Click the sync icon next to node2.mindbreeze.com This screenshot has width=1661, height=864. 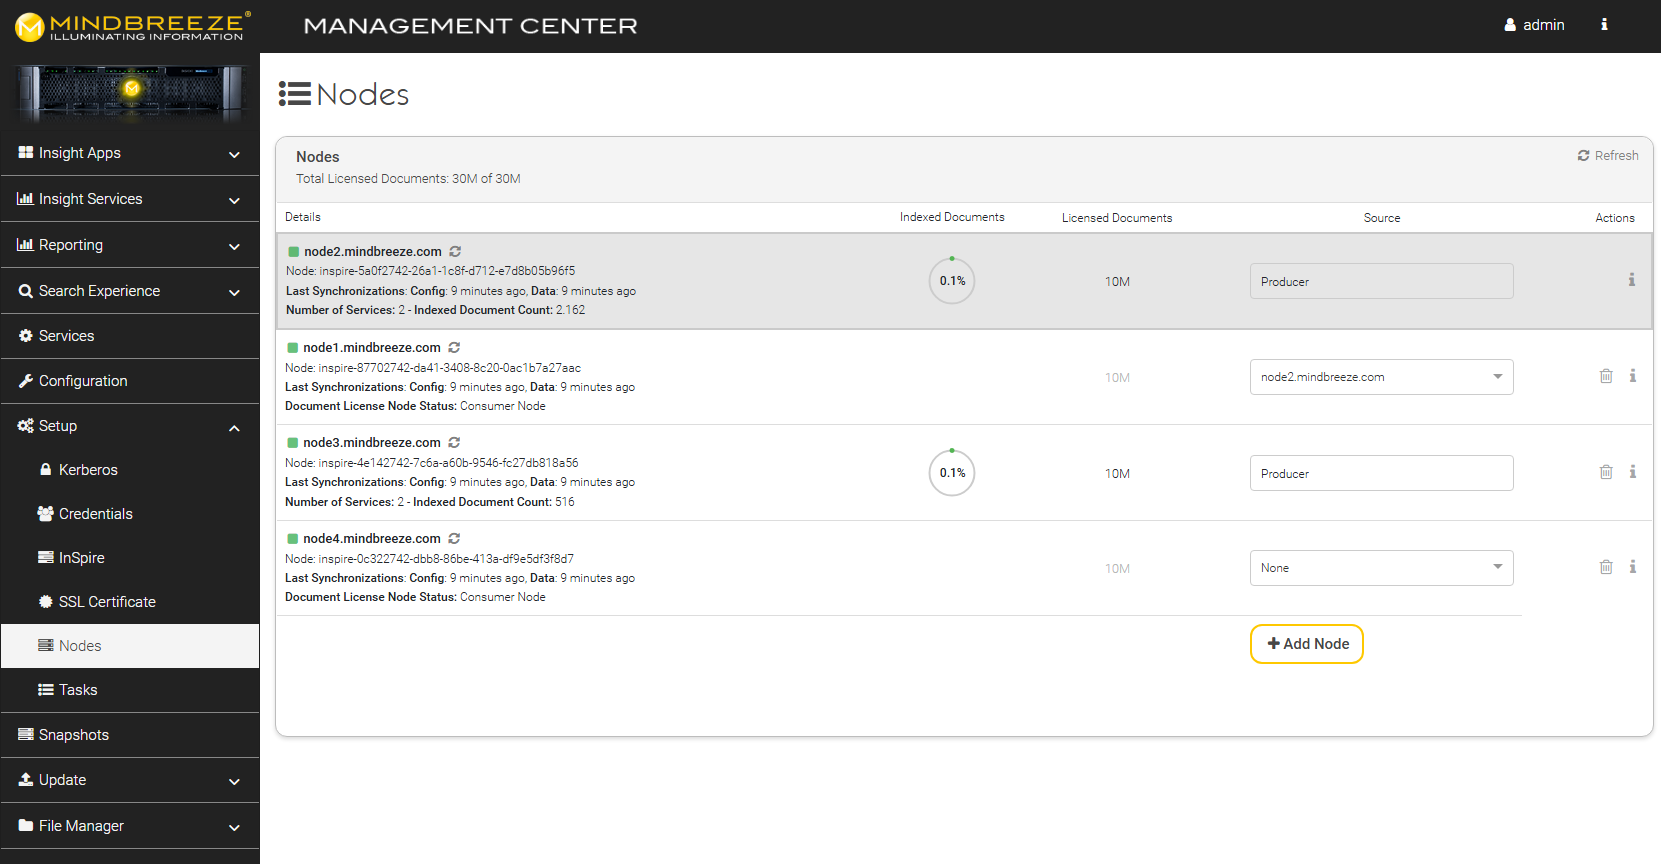(455, 252)
